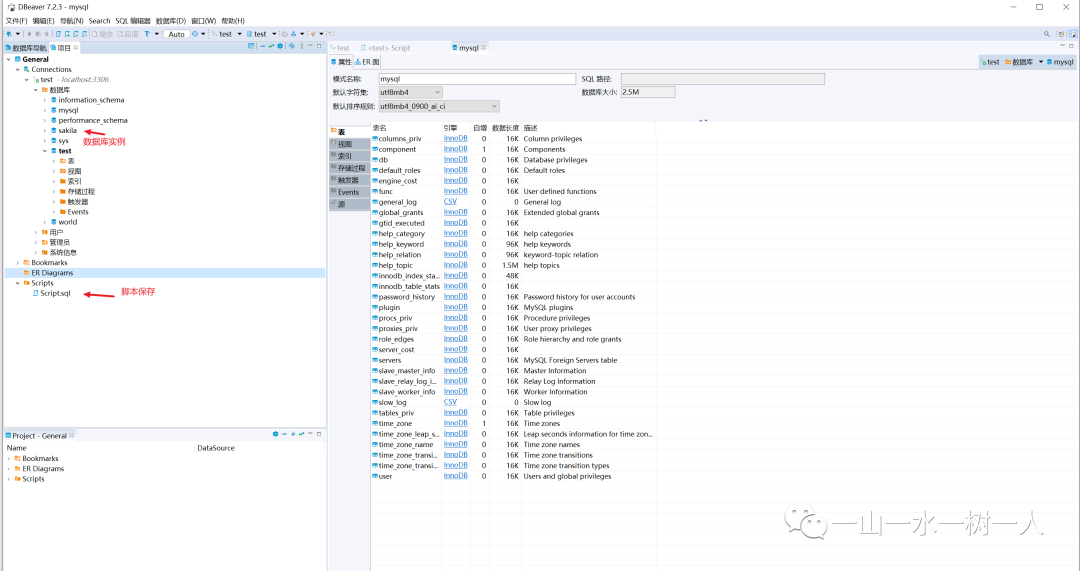Click the mysql breadcrumb at top right
The width and height of the screenshot is (1080, 571).
[x=1060, y=62]
